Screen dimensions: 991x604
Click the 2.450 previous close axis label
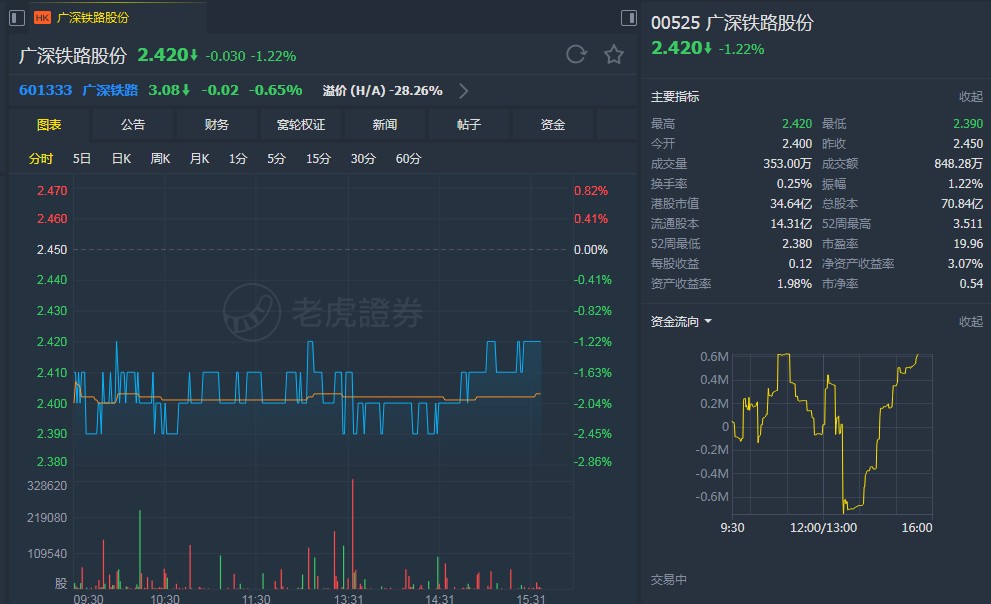(x=52, y=250)
